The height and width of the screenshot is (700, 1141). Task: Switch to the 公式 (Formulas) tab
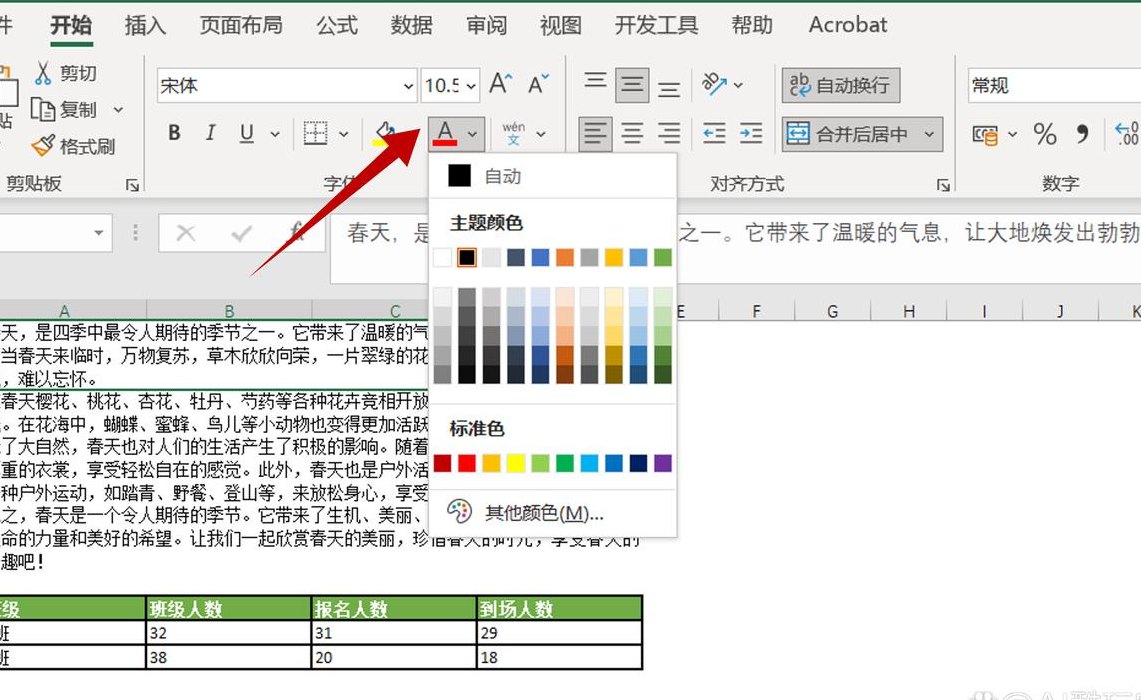337,25
